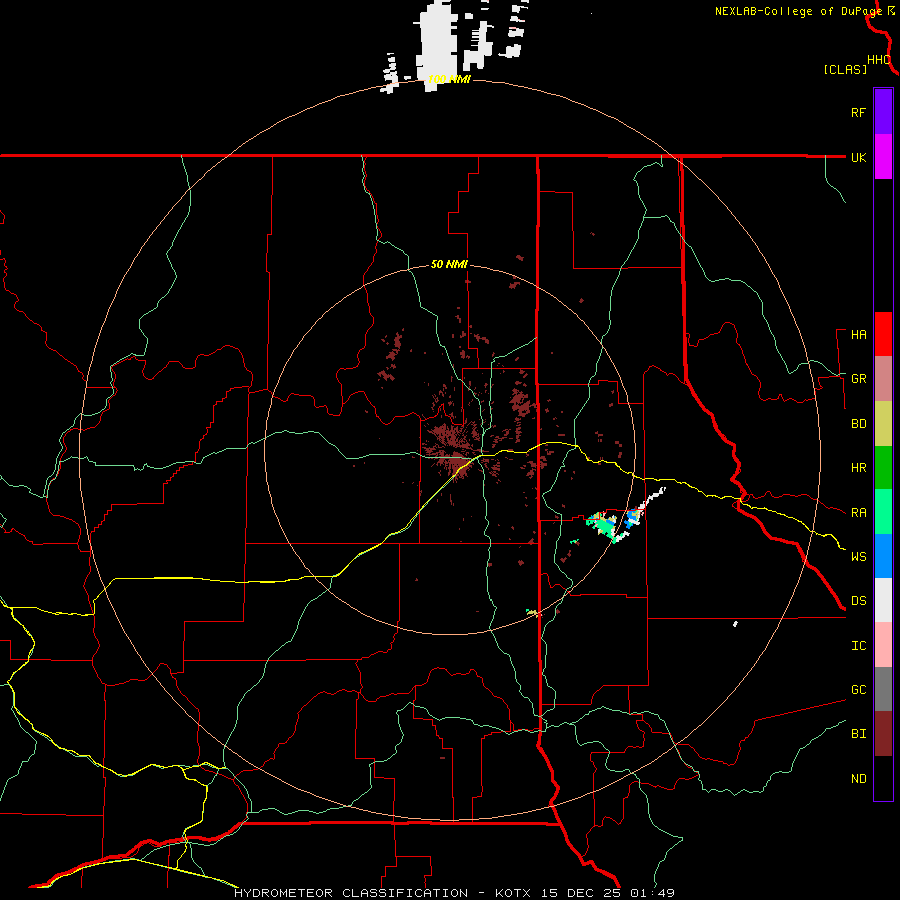900x900 pixels.
Task: Click the HR green legend swatch
Action: pos(883,468)
